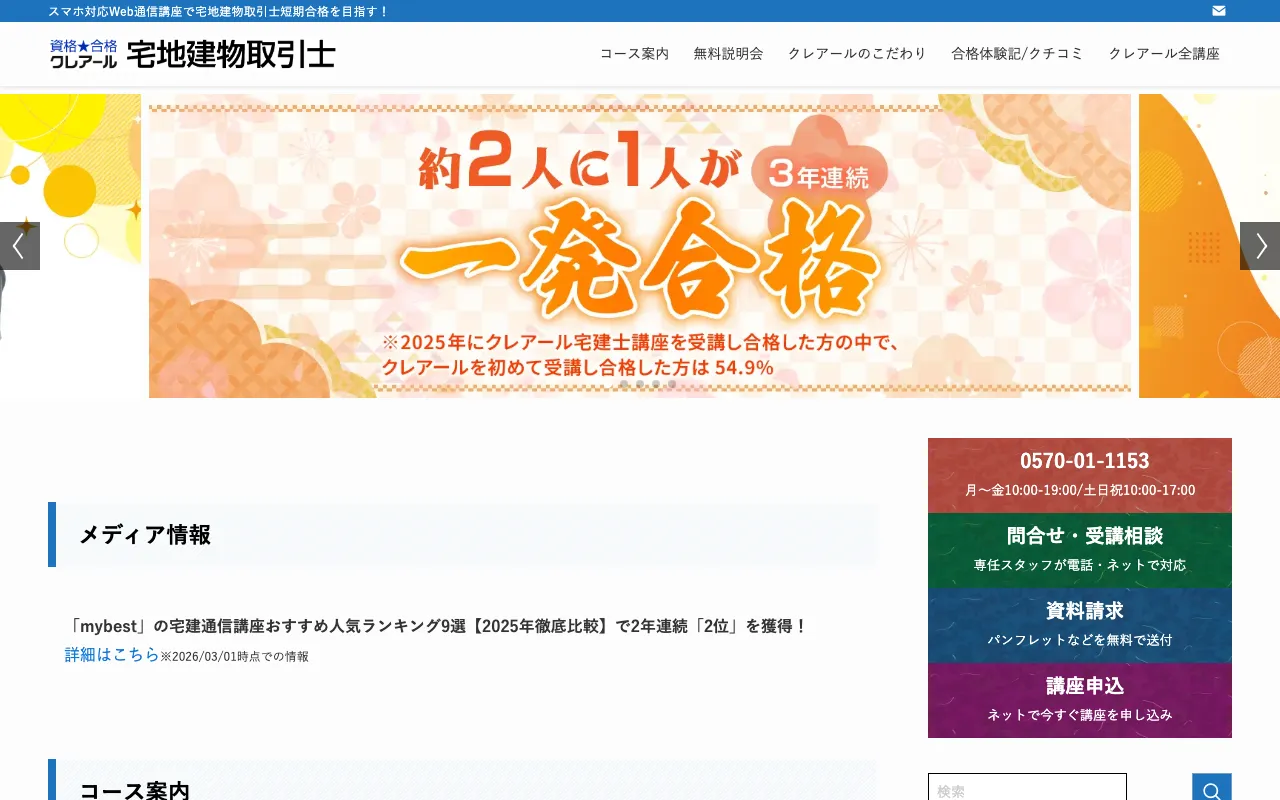
Task: Click the ※2026/03/01時点での情報 note
Action: (x=235, y=657)
